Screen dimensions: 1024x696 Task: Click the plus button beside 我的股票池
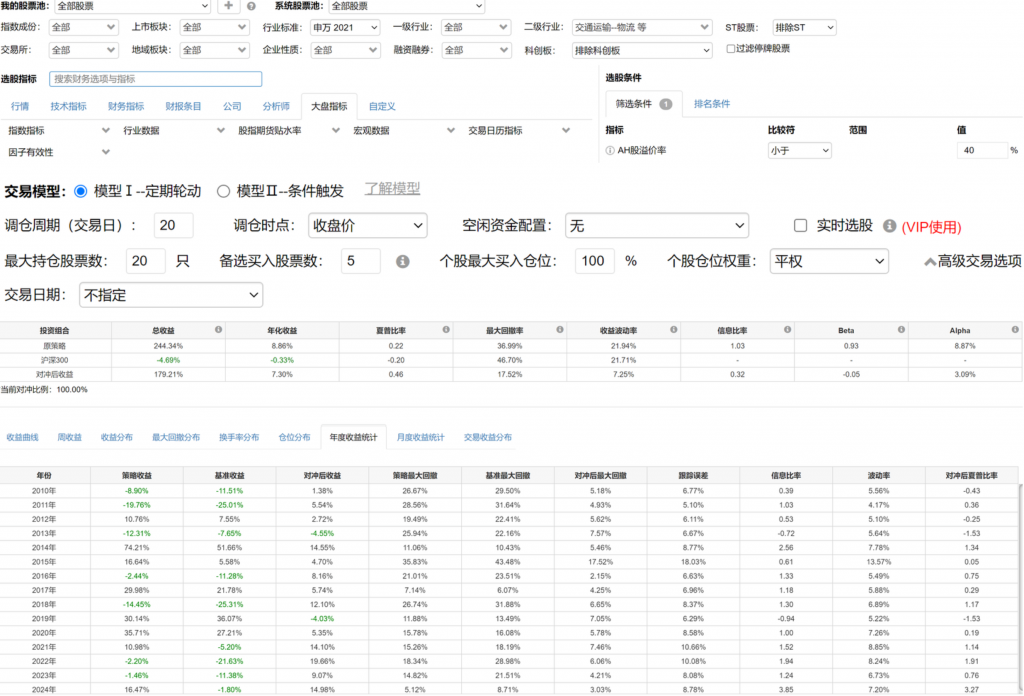229,6
